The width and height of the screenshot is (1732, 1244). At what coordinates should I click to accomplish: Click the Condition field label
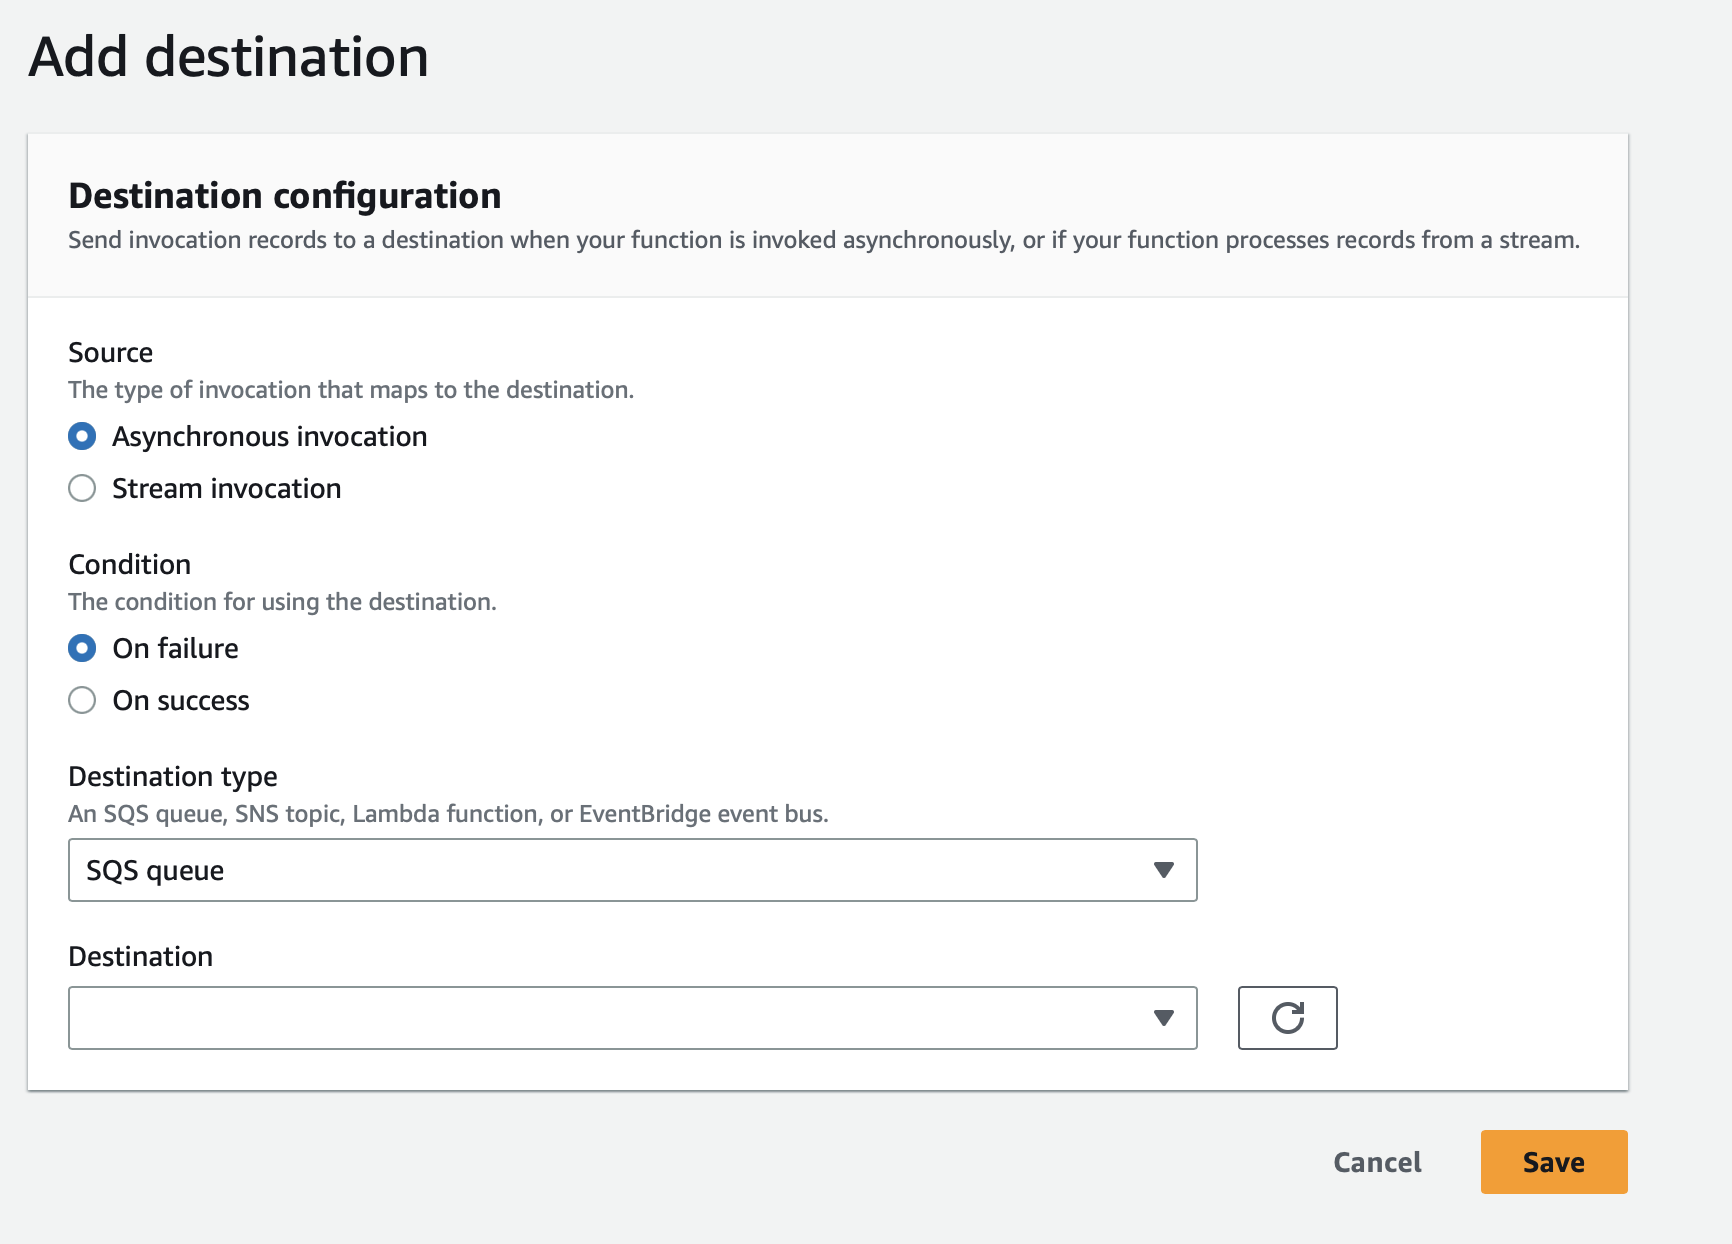129,565
